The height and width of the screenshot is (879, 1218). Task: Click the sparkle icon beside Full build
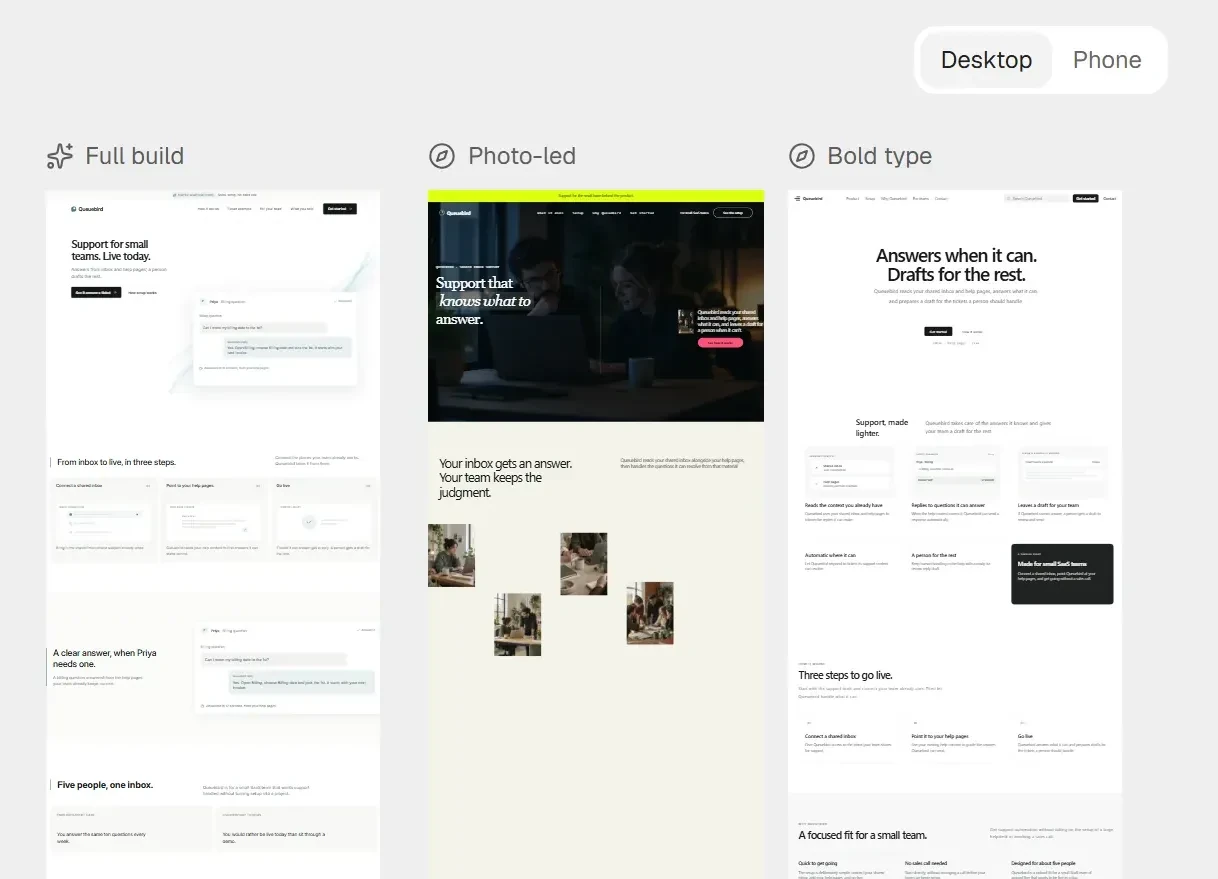(x=60, y=156)
